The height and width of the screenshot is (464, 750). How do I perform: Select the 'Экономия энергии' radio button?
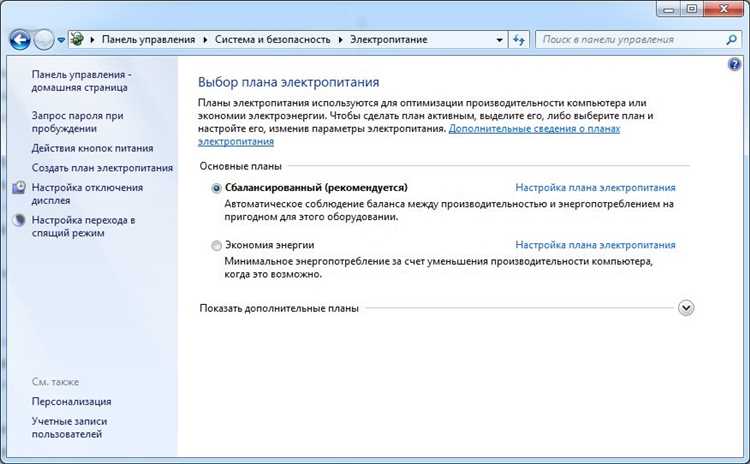point(216,245)
